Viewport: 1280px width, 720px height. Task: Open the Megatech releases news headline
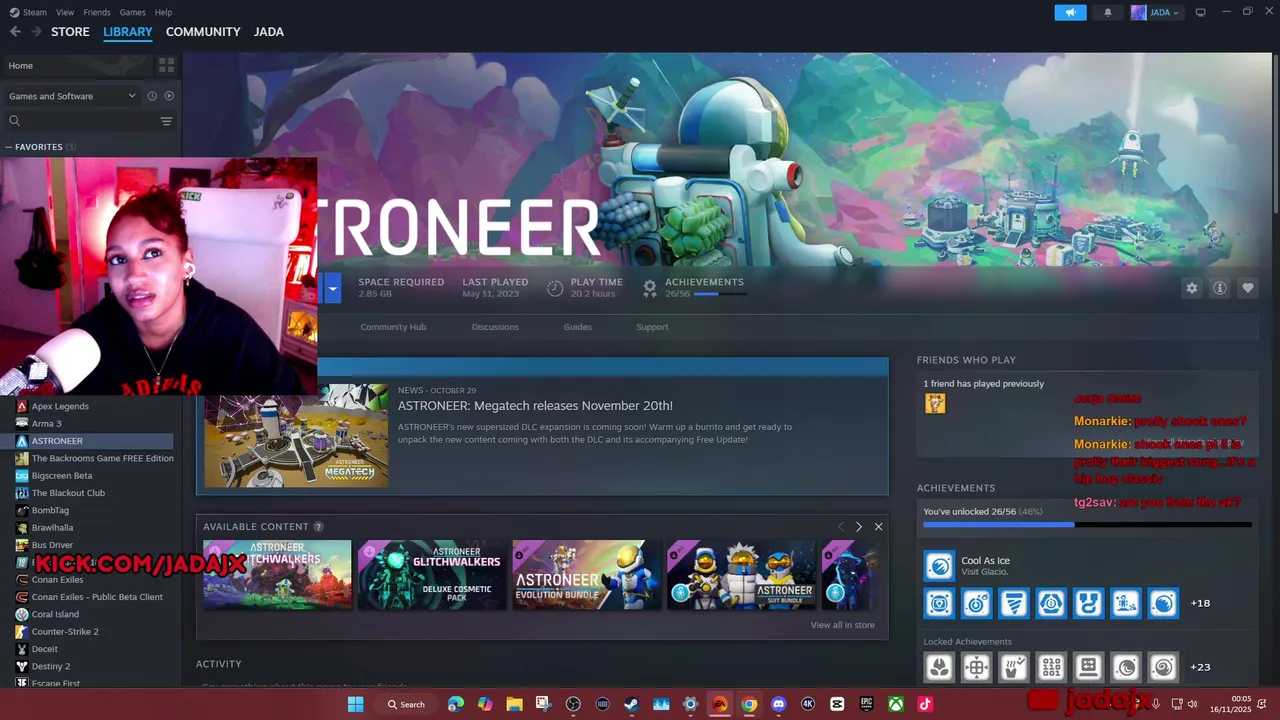535,406
